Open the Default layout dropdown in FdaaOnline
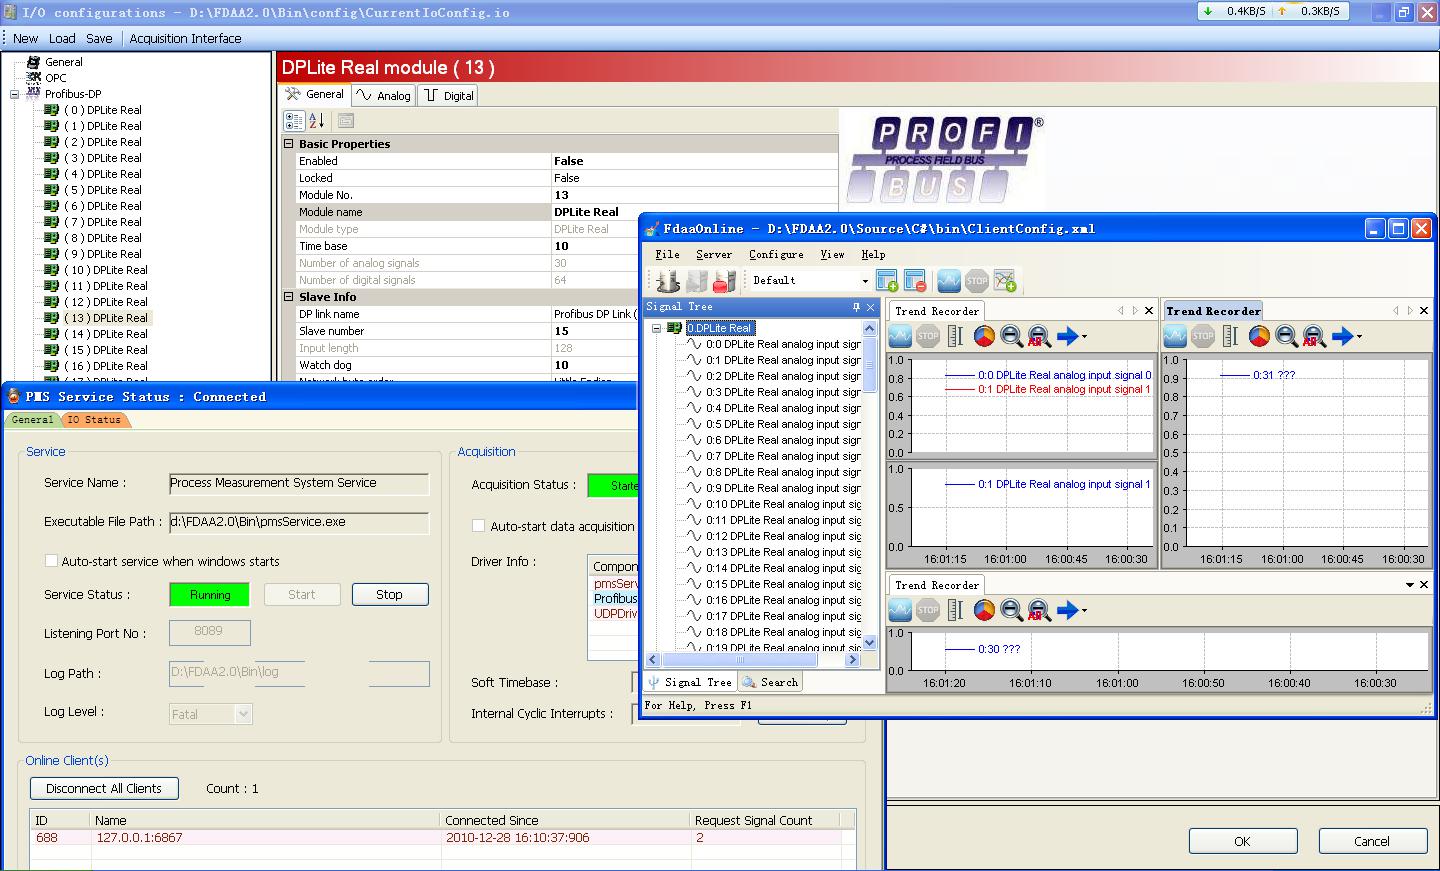Viewport: 1440px width, 871px height. 865,281
